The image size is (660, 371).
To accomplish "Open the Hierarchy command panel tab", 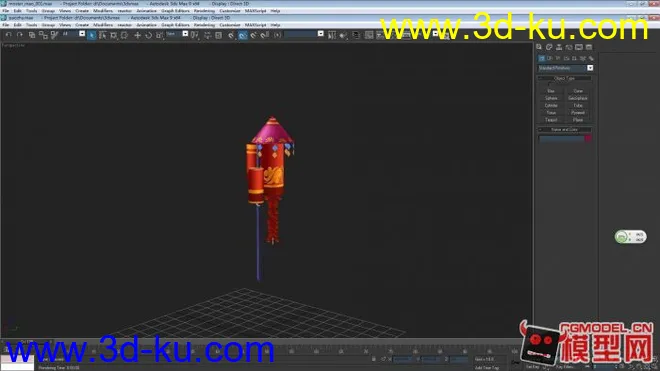I will click(x=559, y=47).
